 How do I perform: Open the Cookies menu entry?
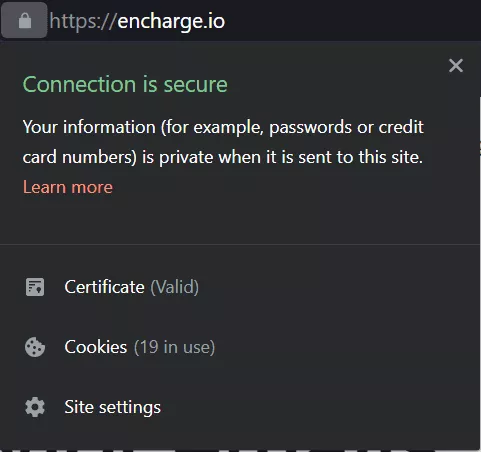point(240,347)
